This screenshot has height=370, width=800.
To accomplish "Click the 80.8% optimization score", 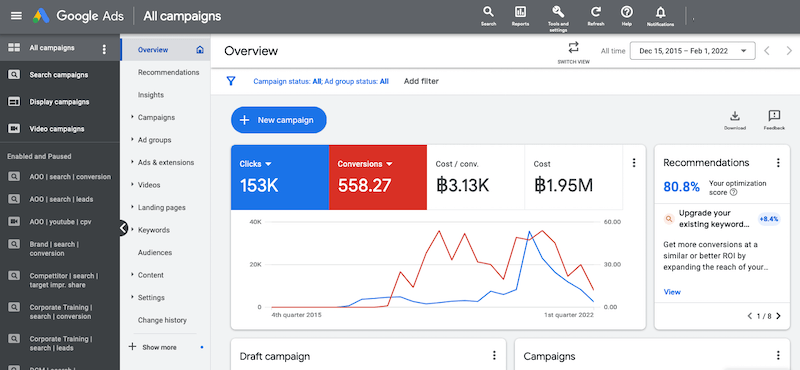I will tap(681, 187).
